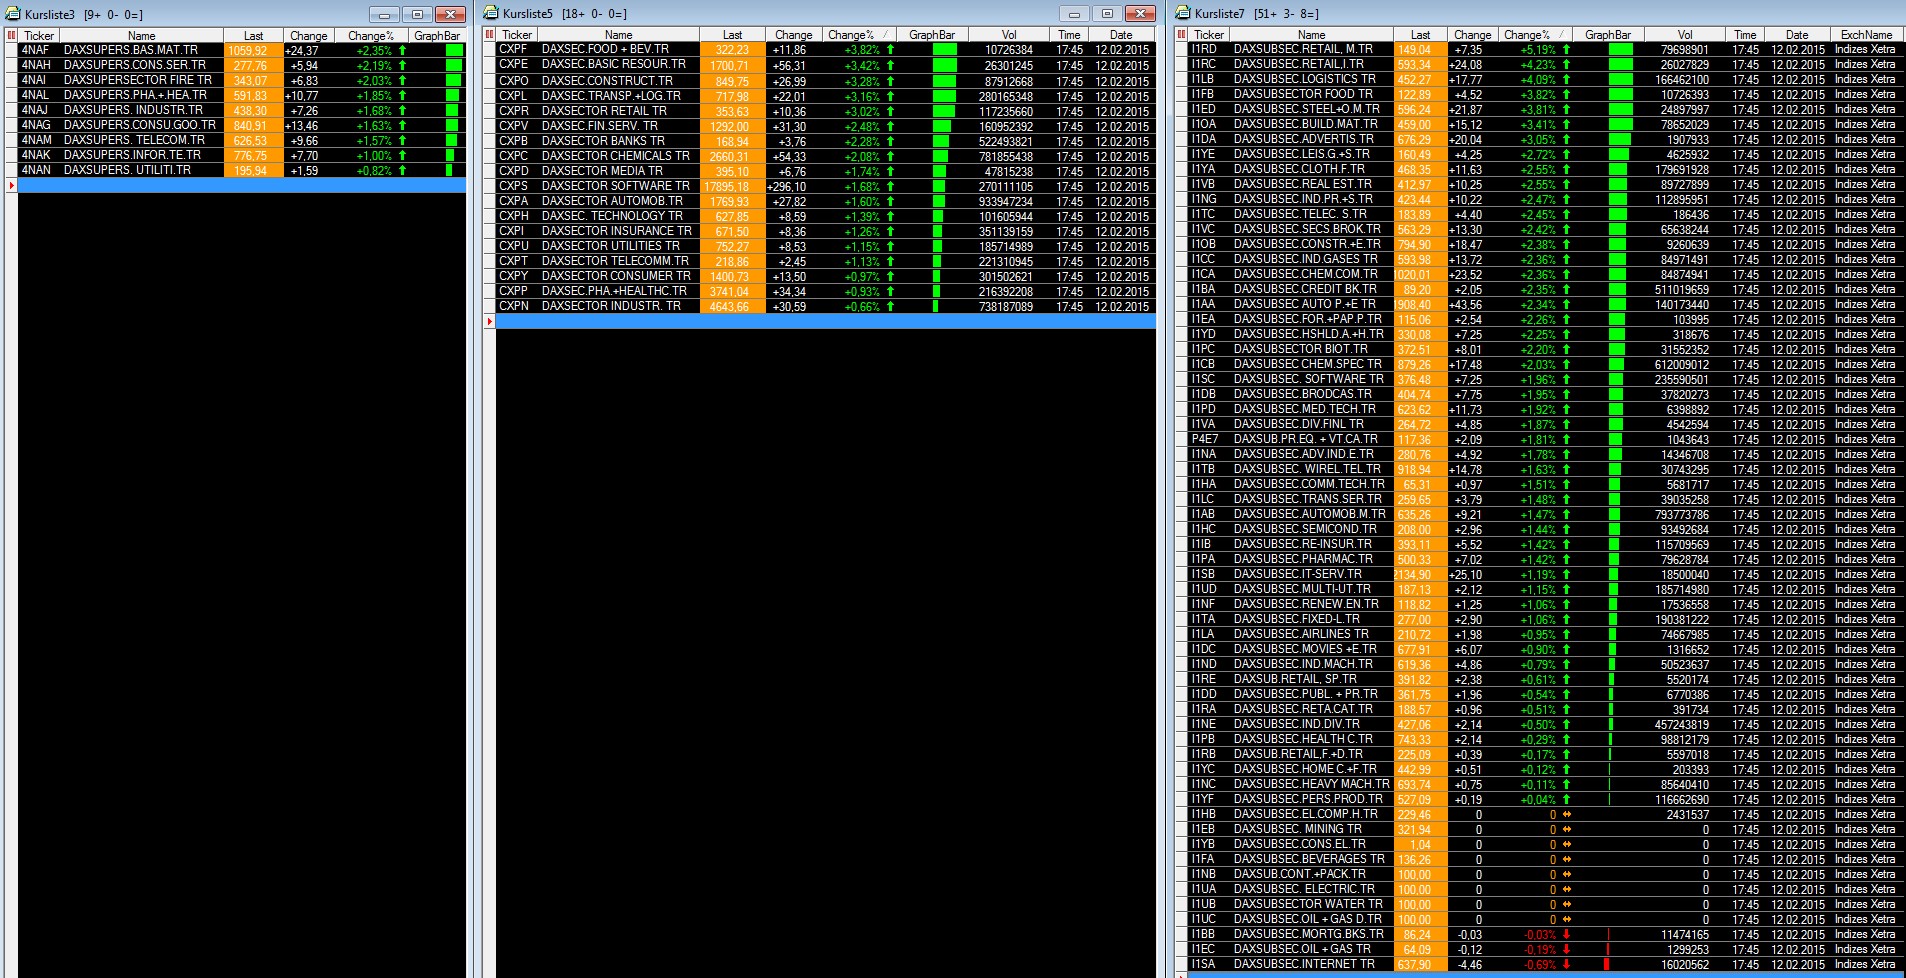Select the DAXSUPERSECTOR FIRE TR row name

(138, 80)
